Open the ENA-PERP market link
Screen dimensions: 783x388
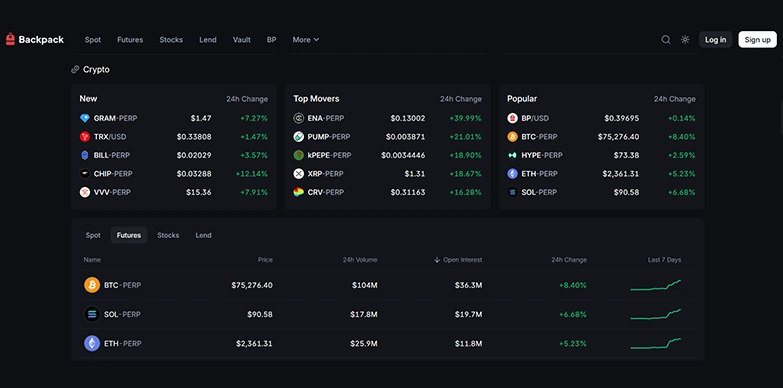[326, 118]
